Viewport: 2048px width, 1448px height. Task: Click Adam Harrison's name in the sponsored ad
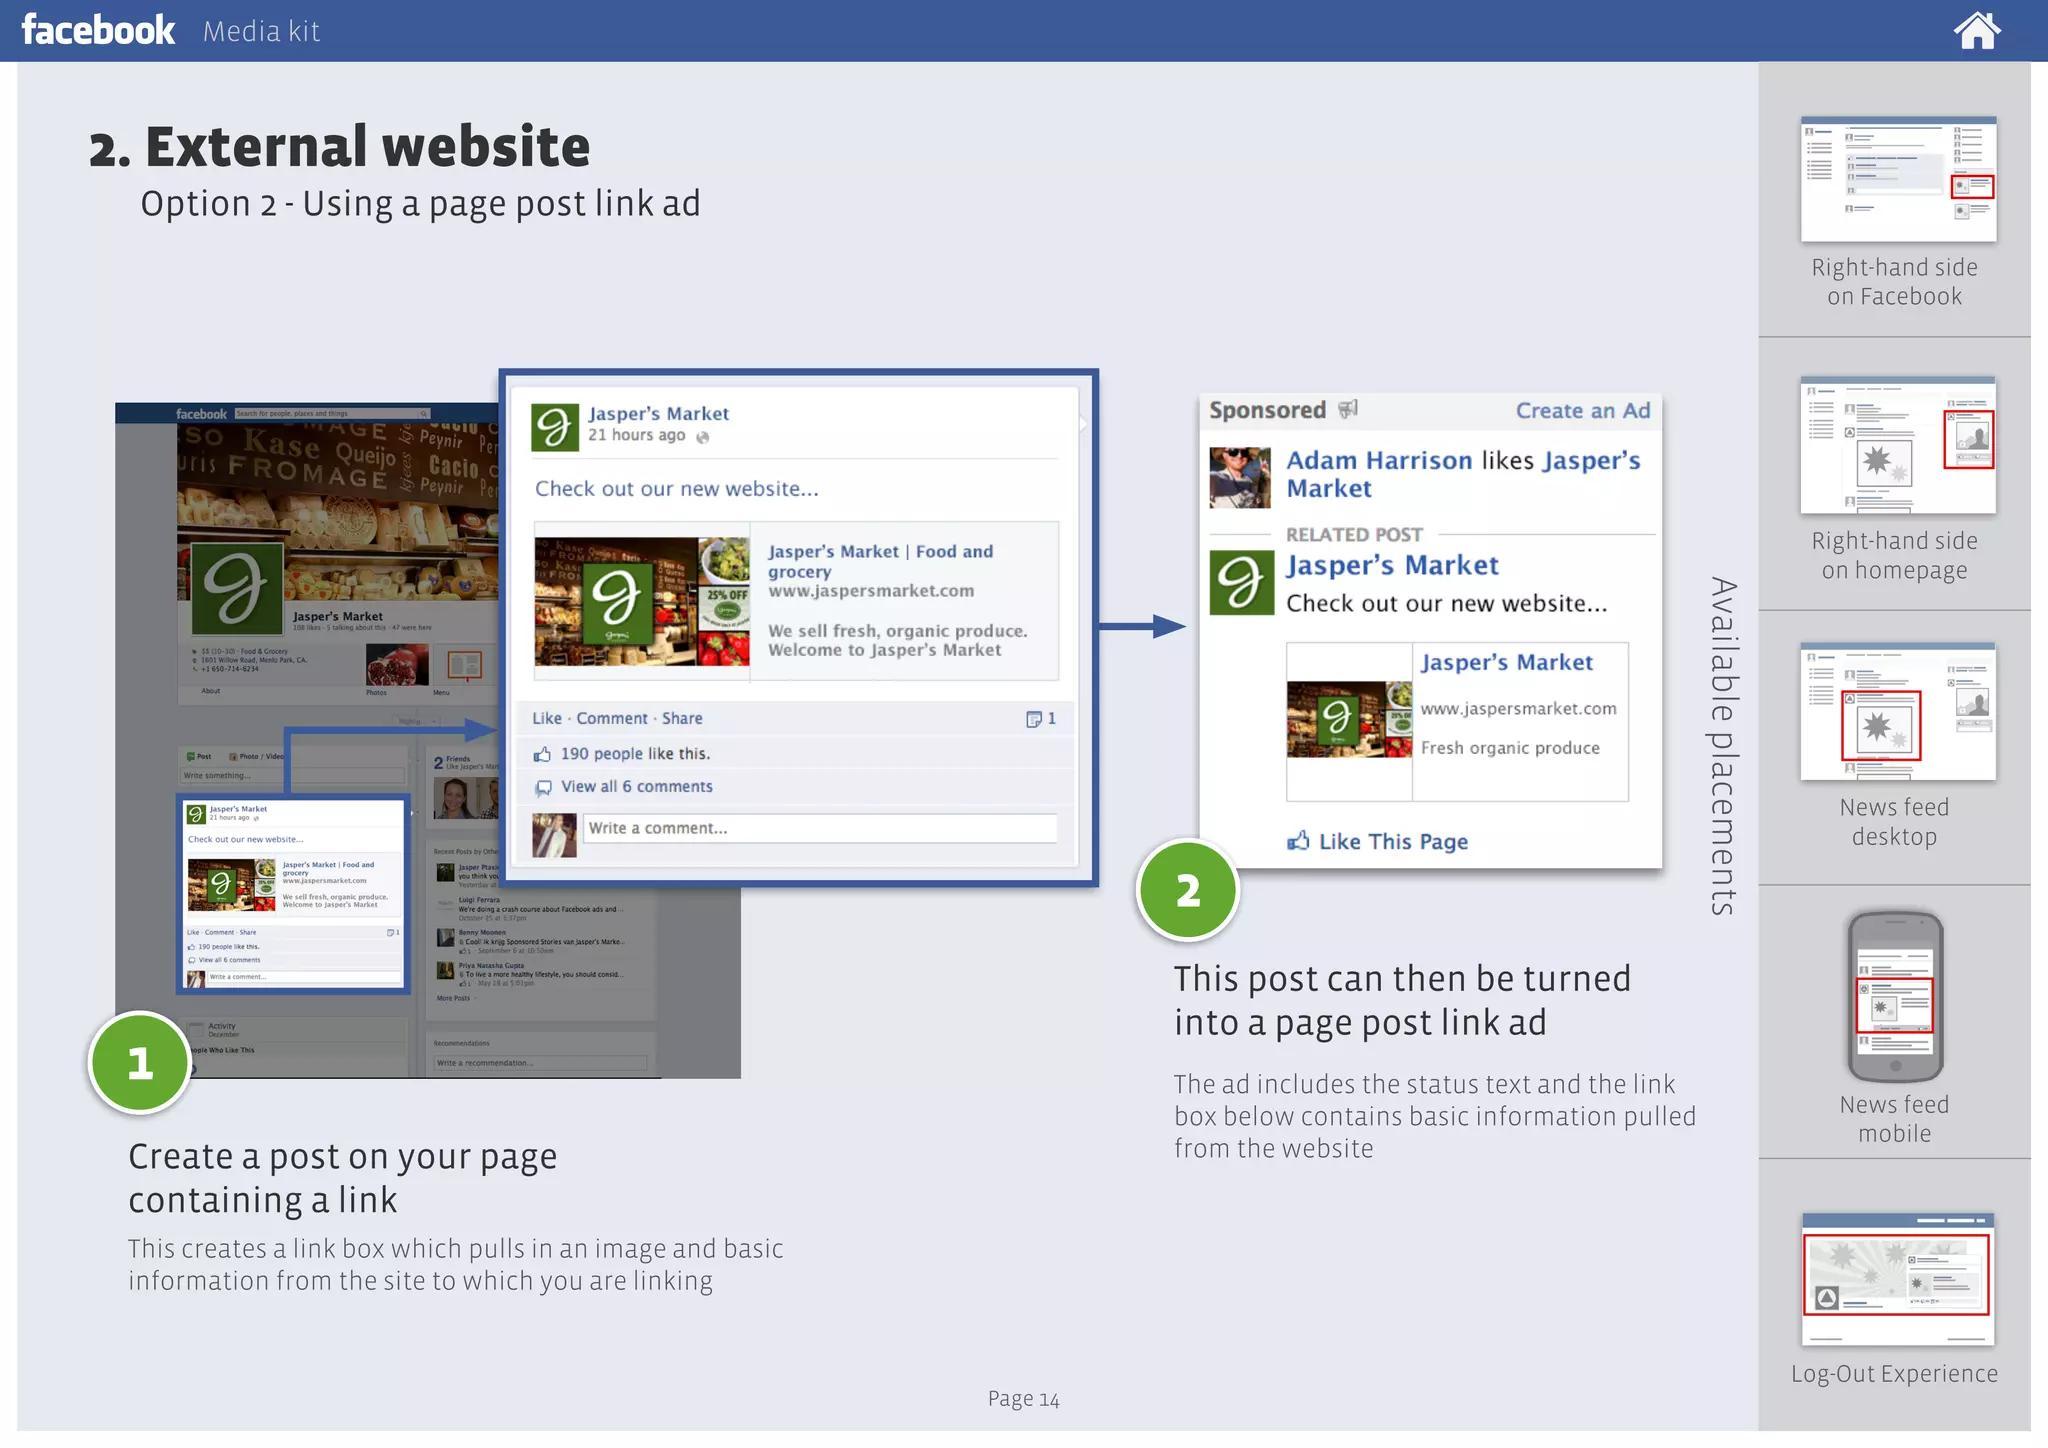[x=1378, y=460]
